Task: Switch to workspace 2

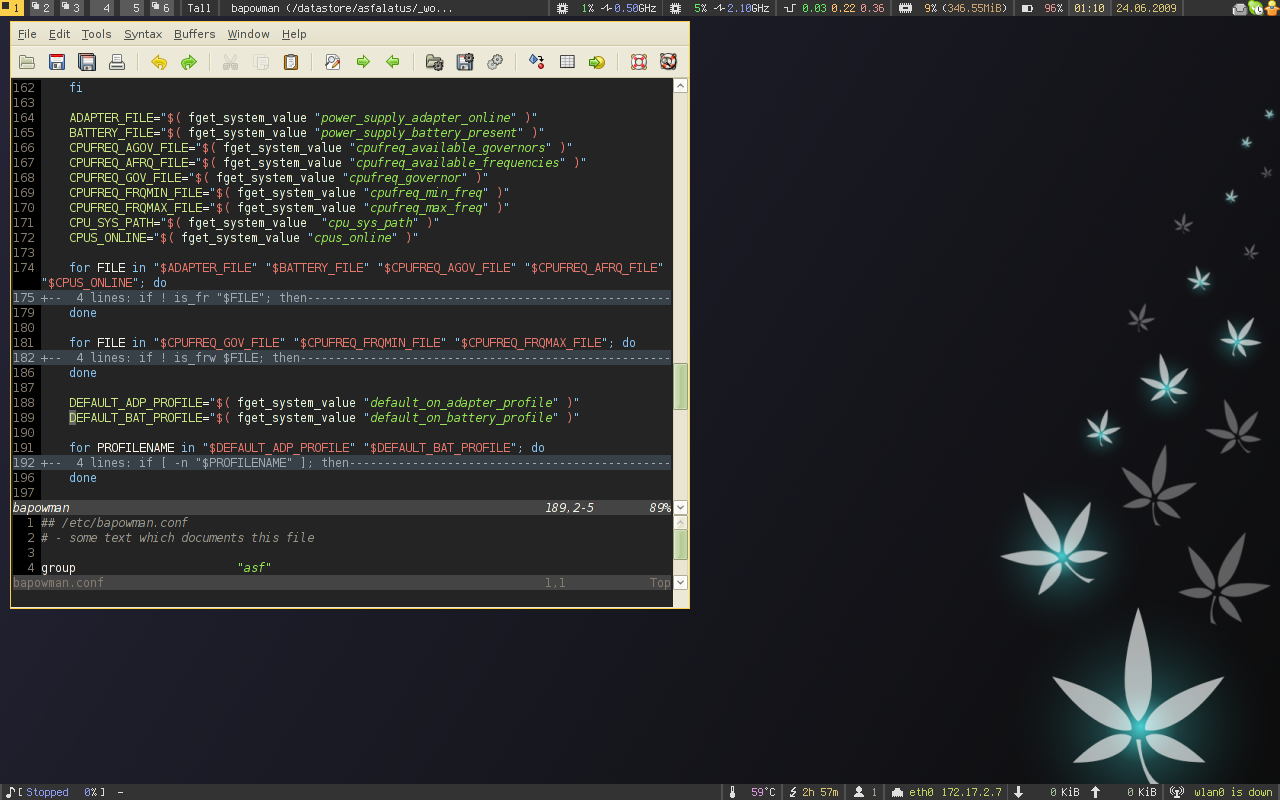Action: tap(41, 8)
